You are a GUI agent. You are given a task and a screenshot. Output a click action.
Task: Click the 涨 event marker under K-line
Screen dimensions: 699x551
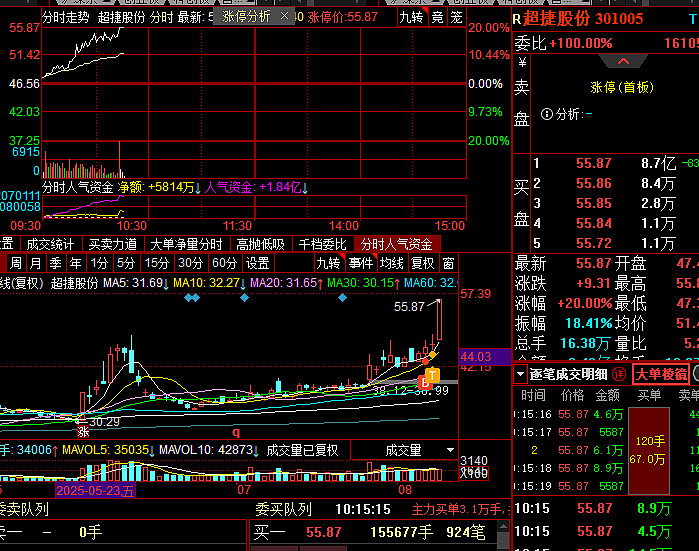[x=83, y=432]
